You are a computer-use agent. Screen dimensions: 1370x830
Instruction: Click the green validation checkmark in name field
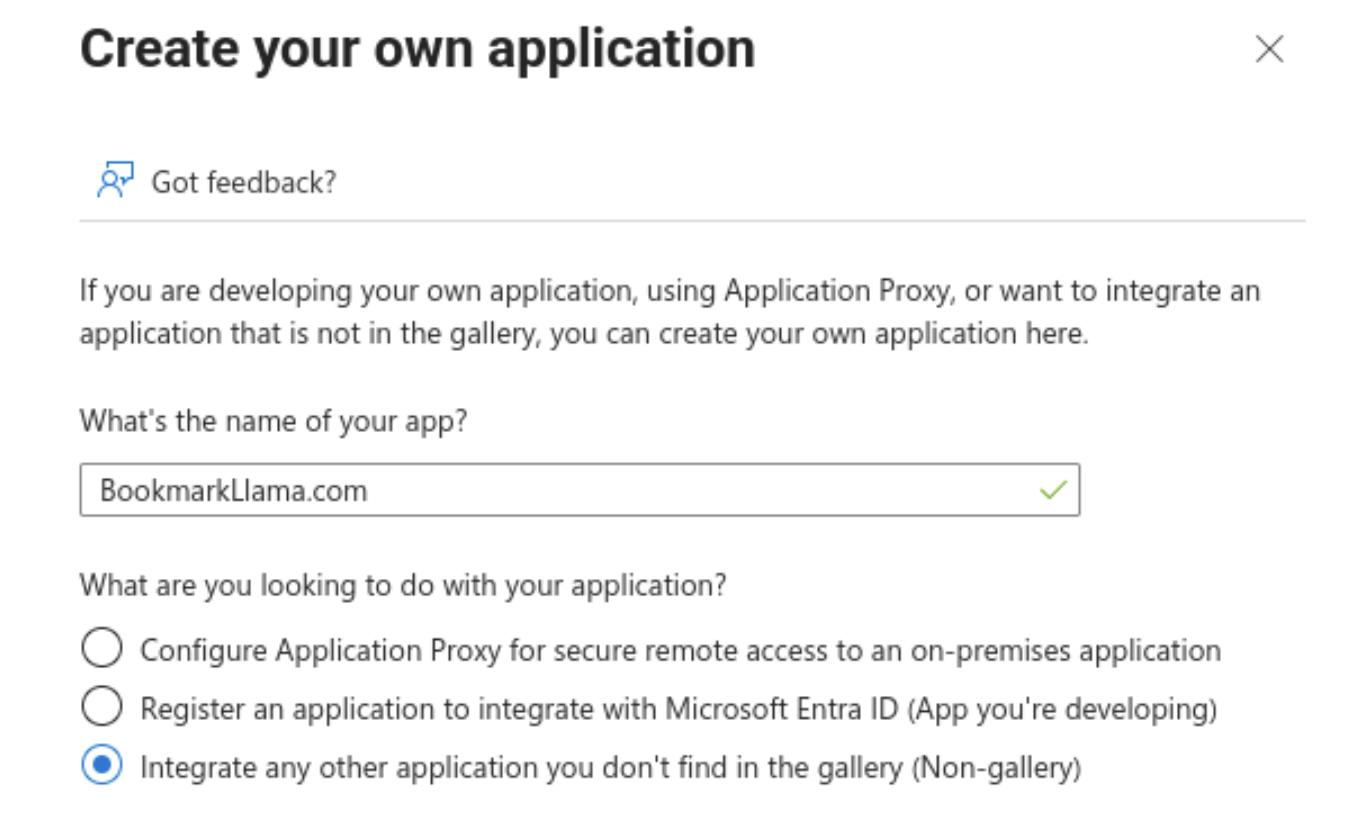tap(1051, 489)
